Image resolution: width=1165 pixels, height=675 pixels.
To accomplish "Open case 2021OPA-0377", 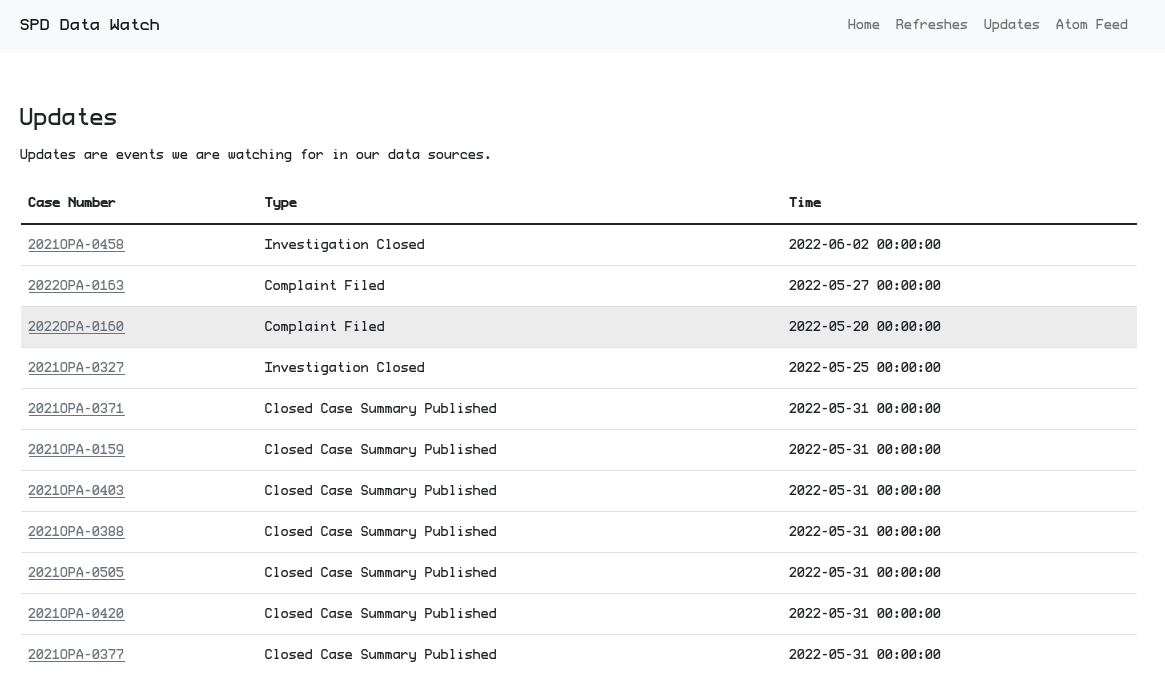I will (x=76, y=653).
